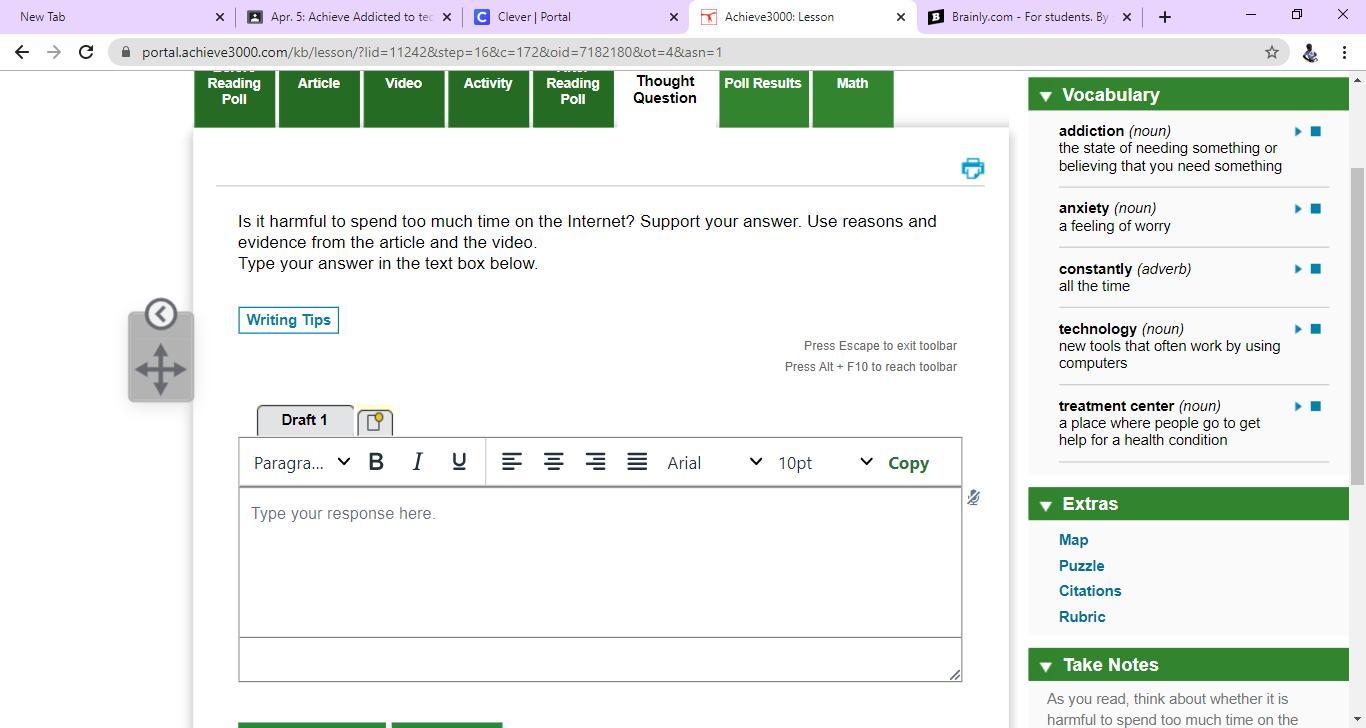This screenshot has height=728, width=1366.
Task: Toggle bold formatting in the editor
Action: click(376, 462)
